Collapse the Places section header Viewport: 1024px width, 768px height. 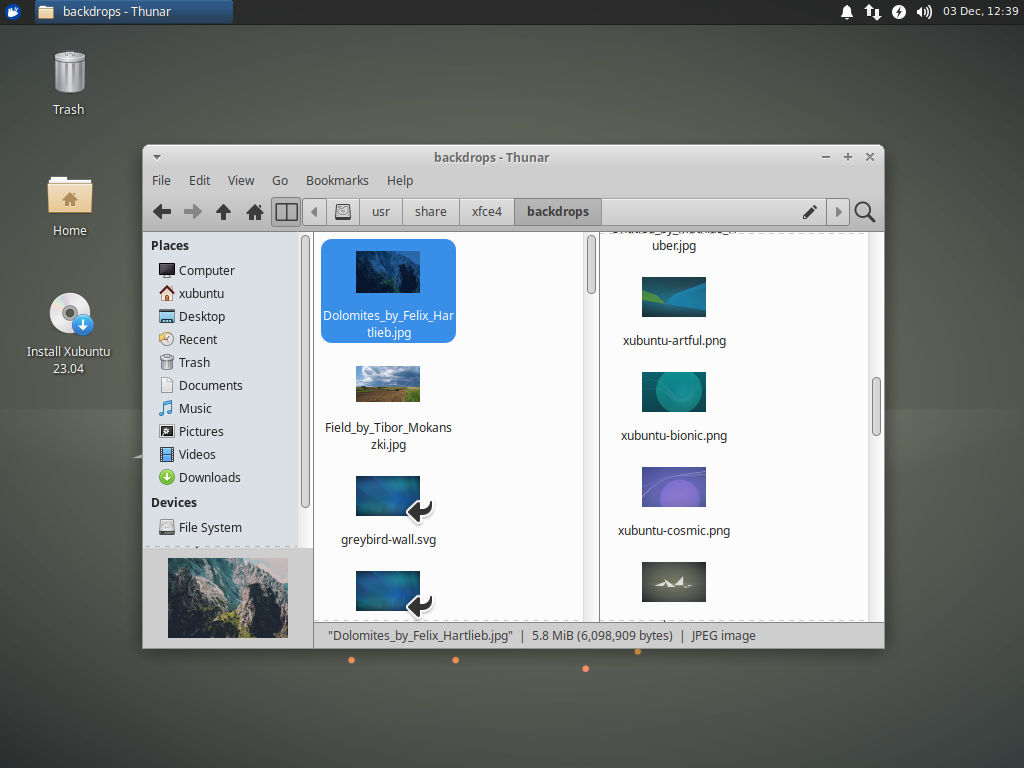169,245
